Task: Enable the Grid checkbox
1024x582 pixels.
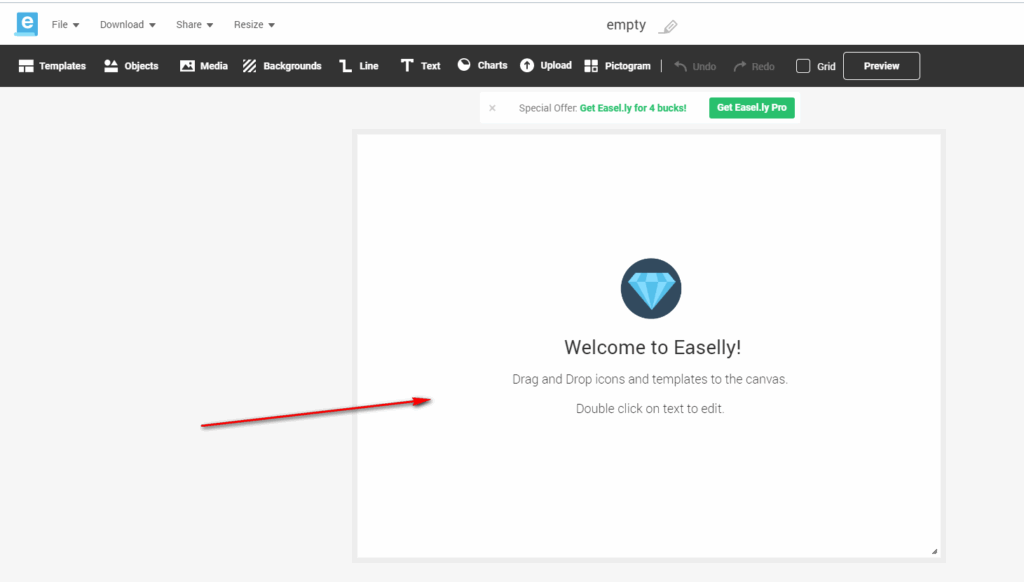Action: (803, 66)
